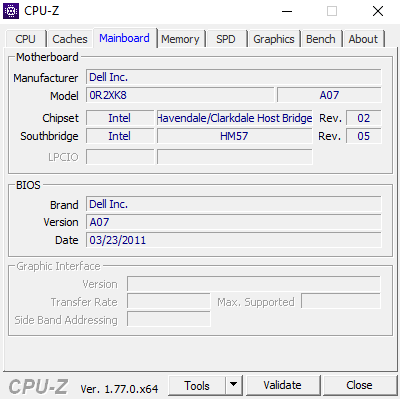Screen dimensions: 400x399
Task: Select the Memory tab
Action: pyautogui.click(x=180, y=39)
